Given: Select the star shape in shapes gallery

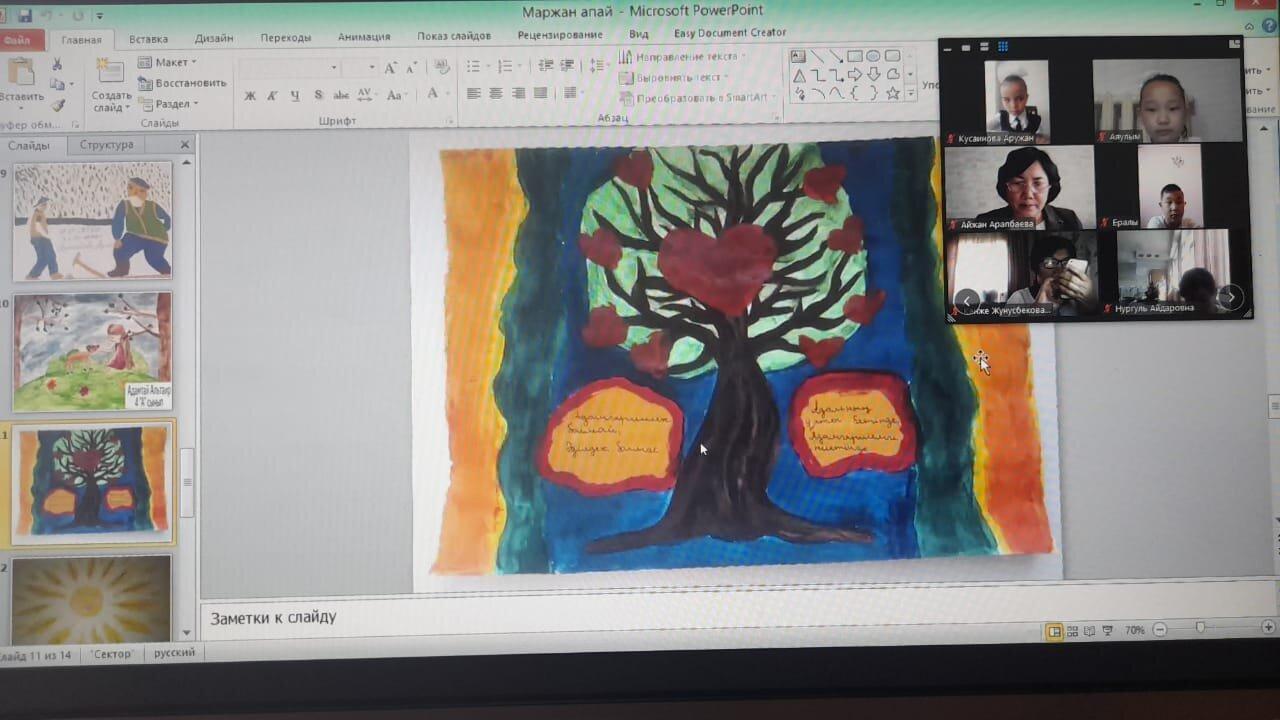Looking at the screenshot, I should click(892, 93).
